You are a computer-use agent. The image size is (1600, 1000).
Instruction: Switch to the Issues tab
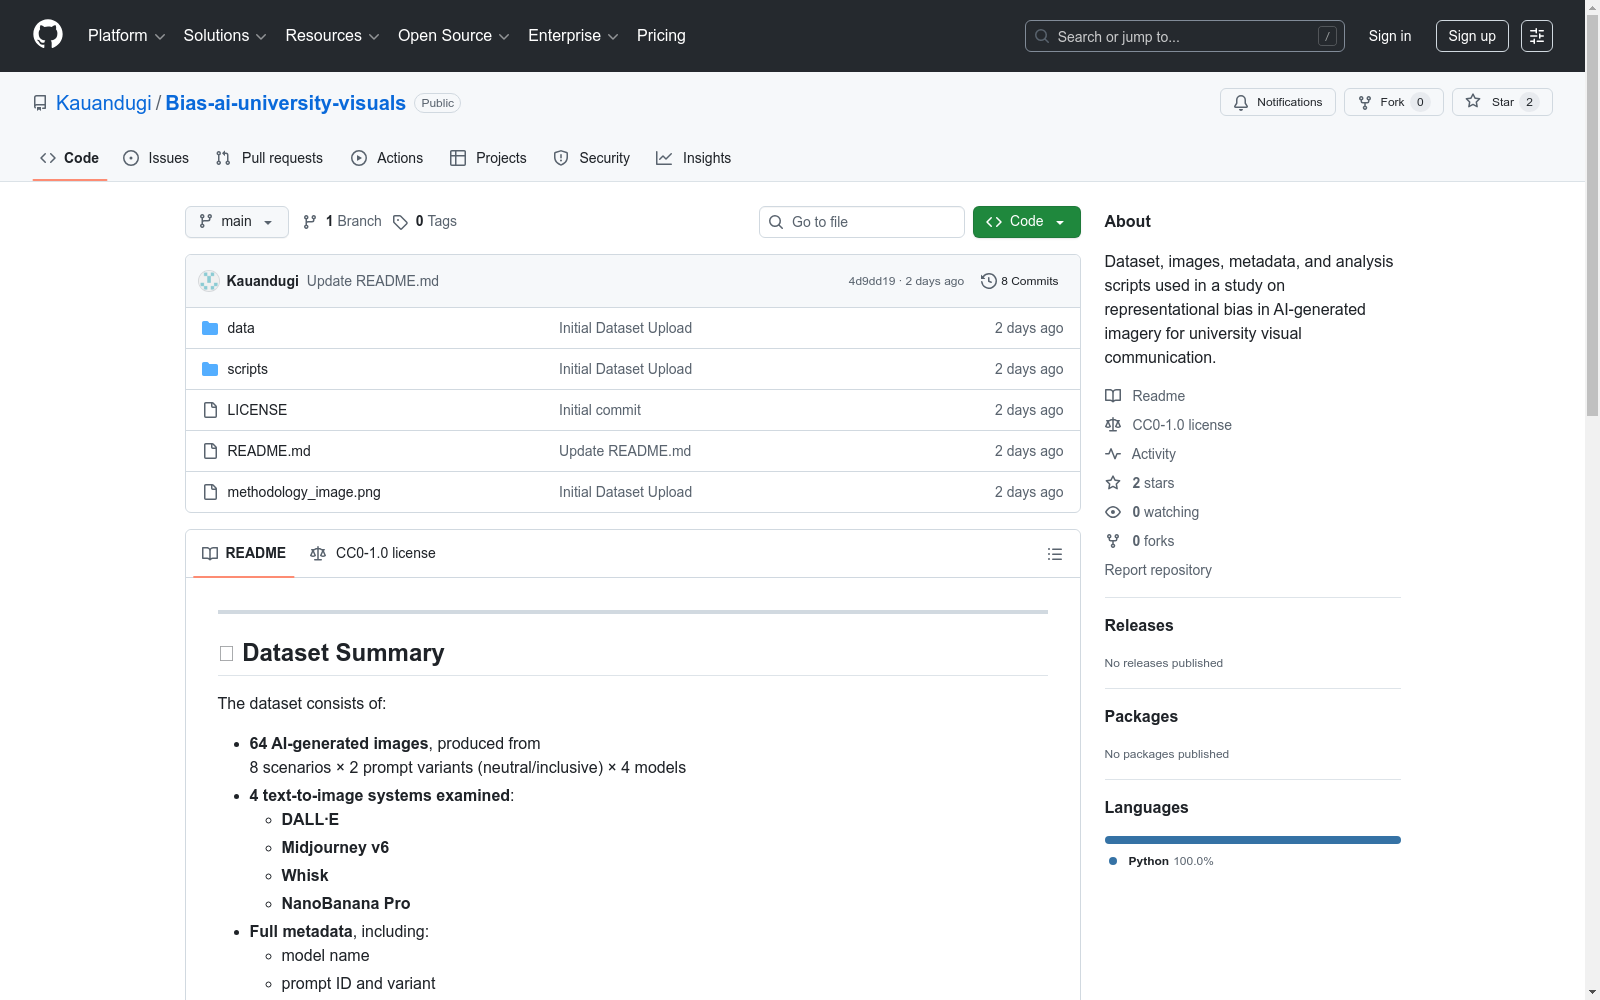156,158
